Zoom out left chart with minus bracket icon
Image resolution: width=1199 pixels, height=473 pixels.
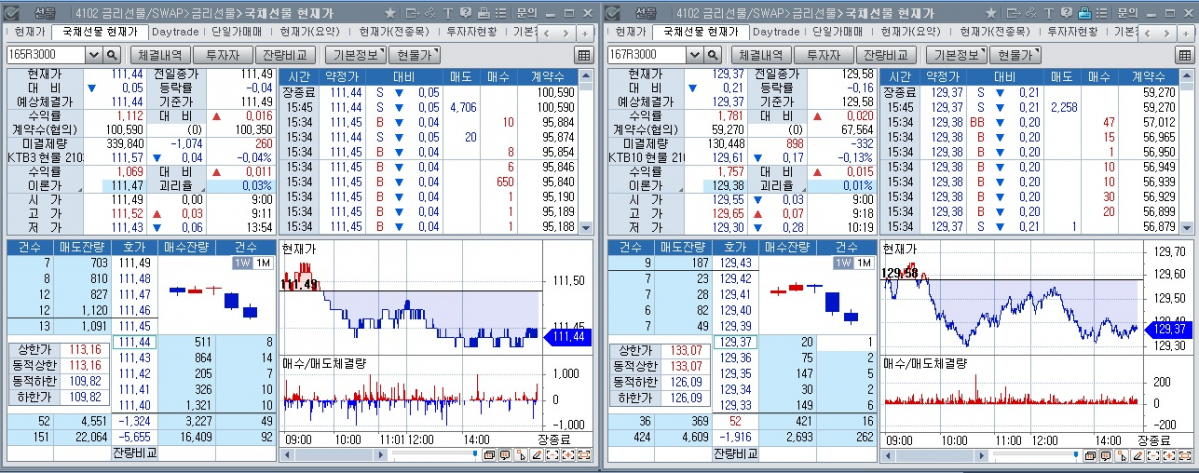click(x=553, y=455)
